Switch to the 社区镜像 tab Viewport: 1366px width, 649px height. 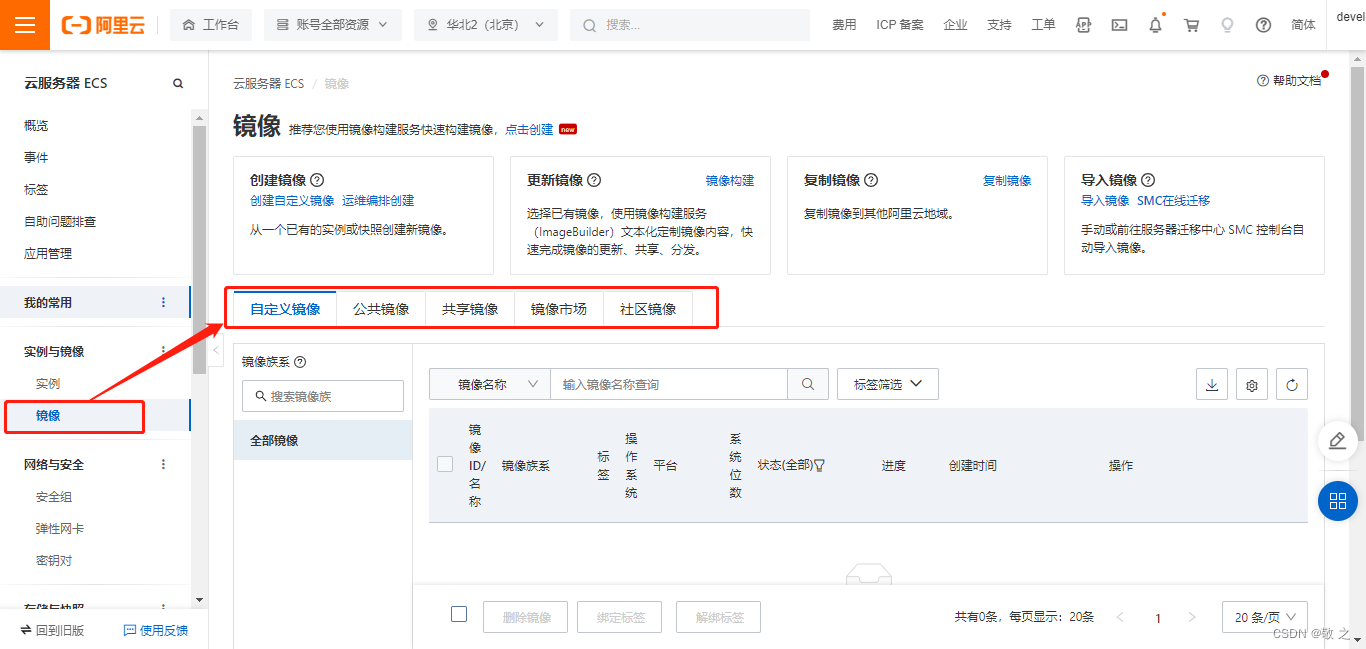[x=648, y=309]
